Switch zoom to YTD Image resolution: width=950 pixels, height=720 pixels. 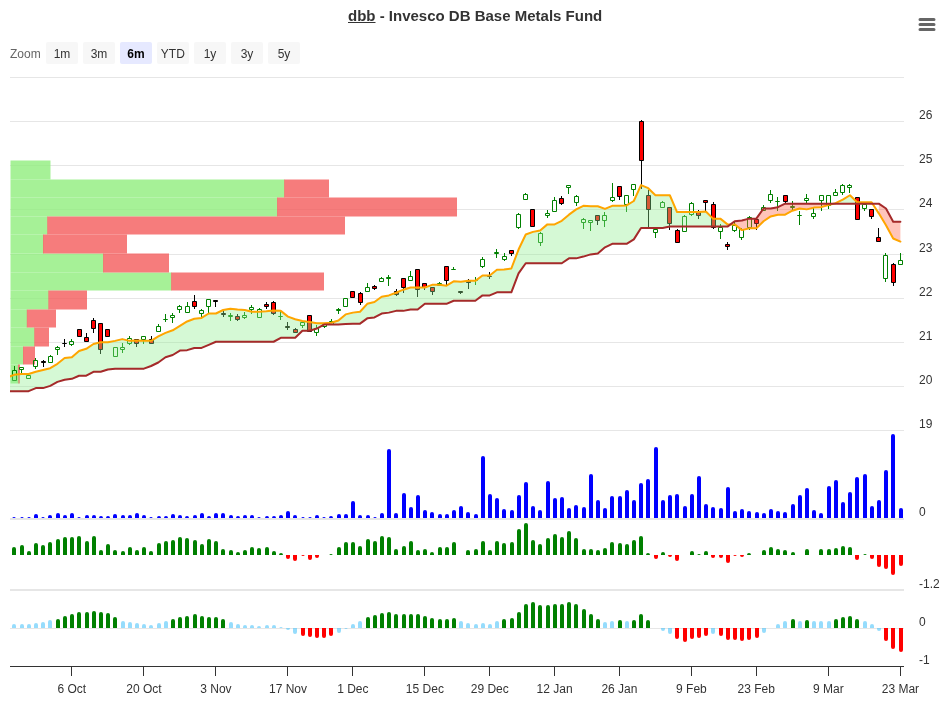click(173, 53)
